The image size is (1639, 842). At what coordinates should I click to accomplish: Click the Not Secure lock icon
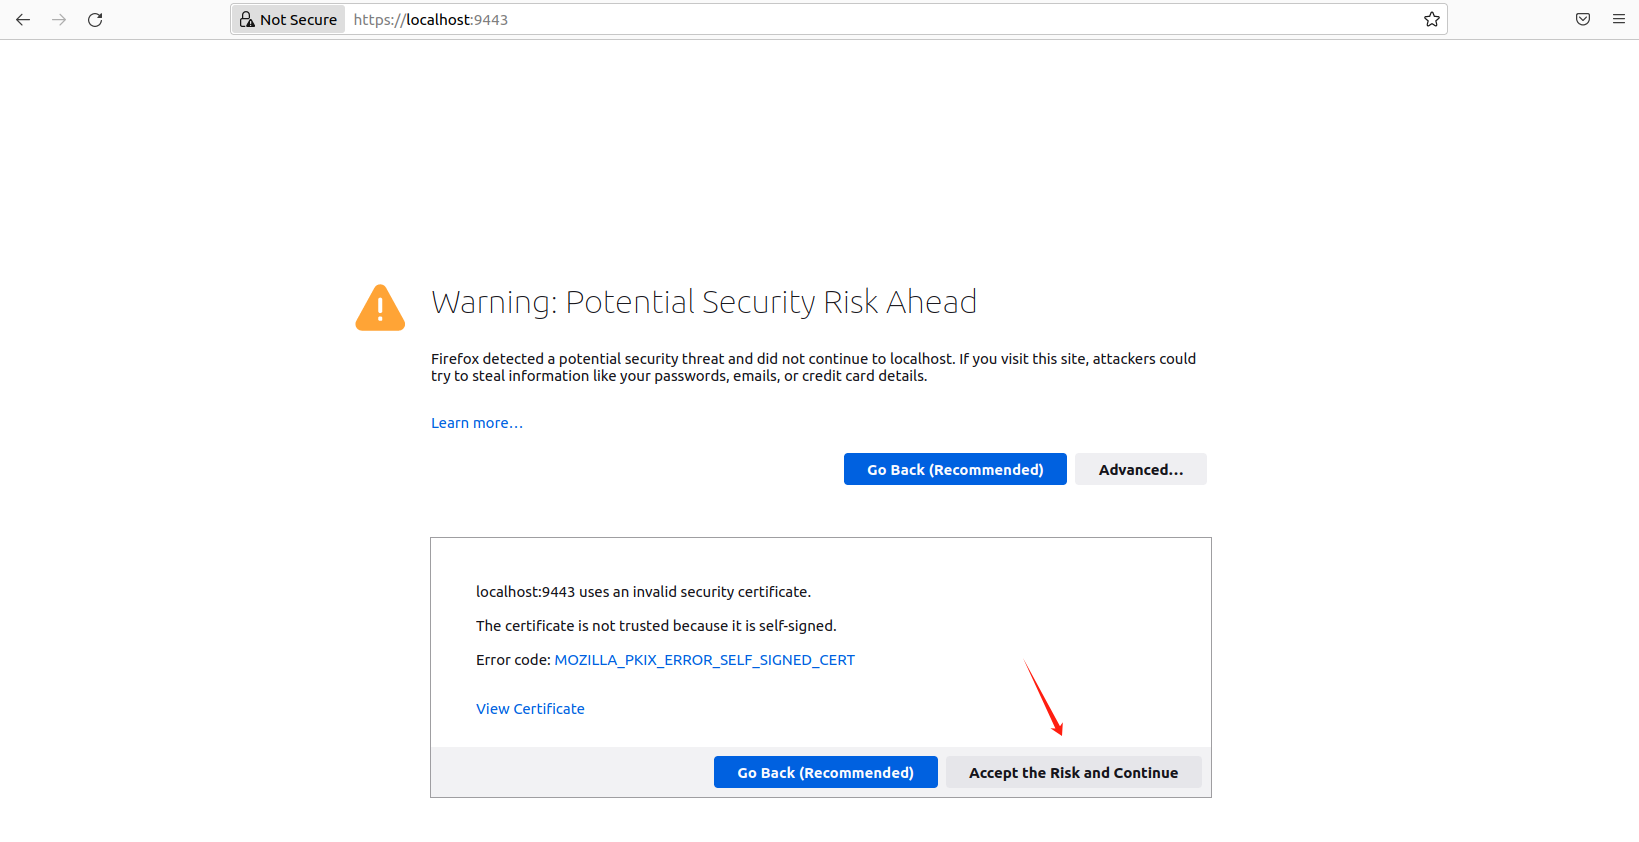247,19
